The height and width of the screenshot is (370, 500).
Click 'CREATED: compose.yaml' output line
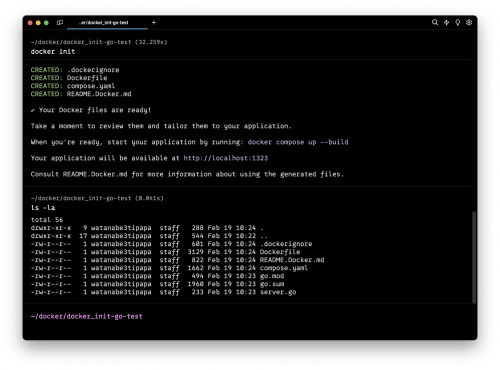(73, 86)
